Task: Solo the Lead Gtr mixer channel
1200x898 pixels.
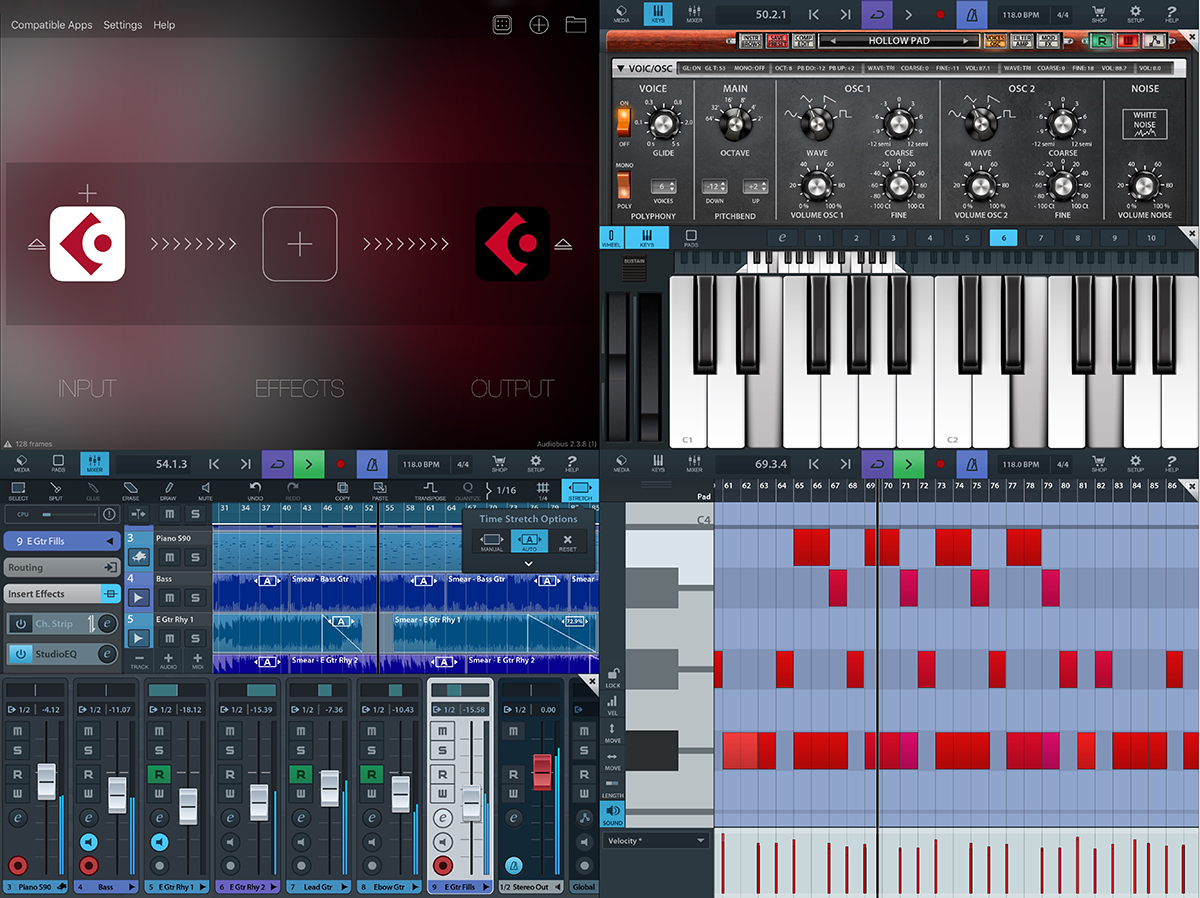Action: point(303,750)
